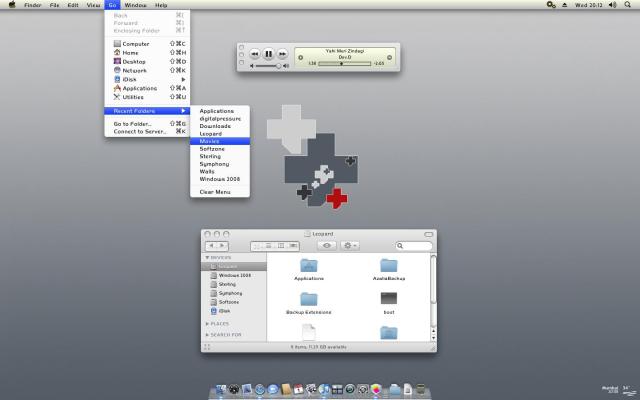Click the Finder search field
This screenshot has height=400, width=640.
[x=414, y=246]
